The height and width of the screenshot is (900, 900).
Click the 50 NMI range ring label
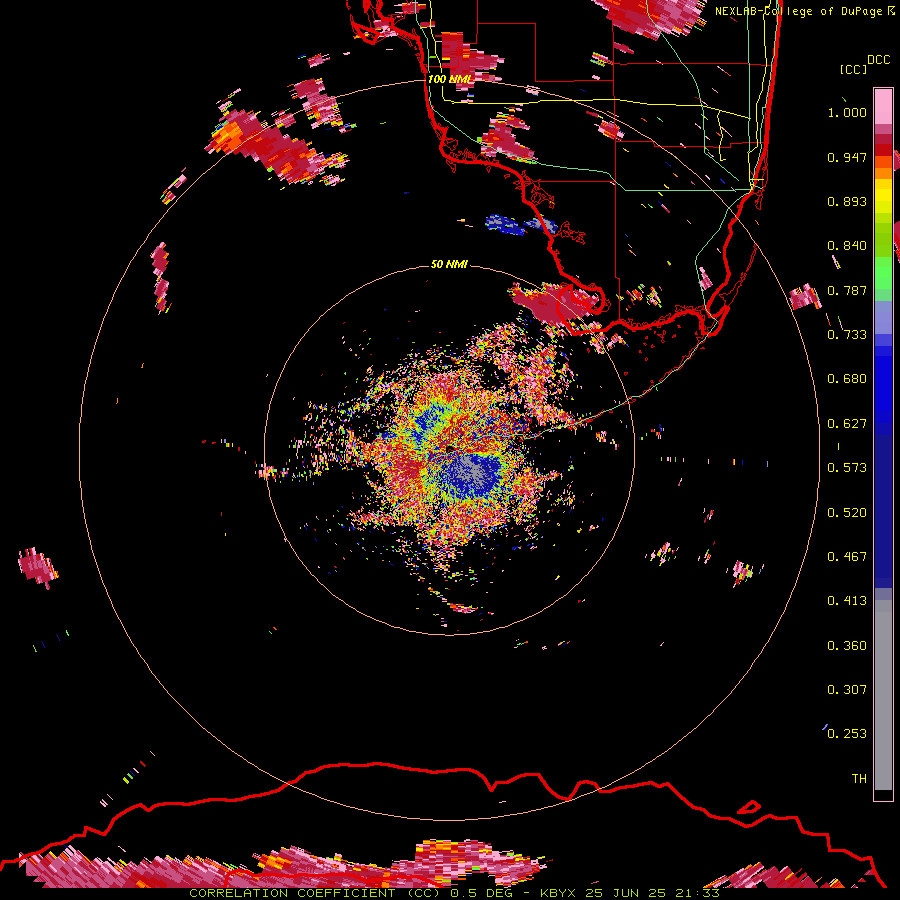449,264
